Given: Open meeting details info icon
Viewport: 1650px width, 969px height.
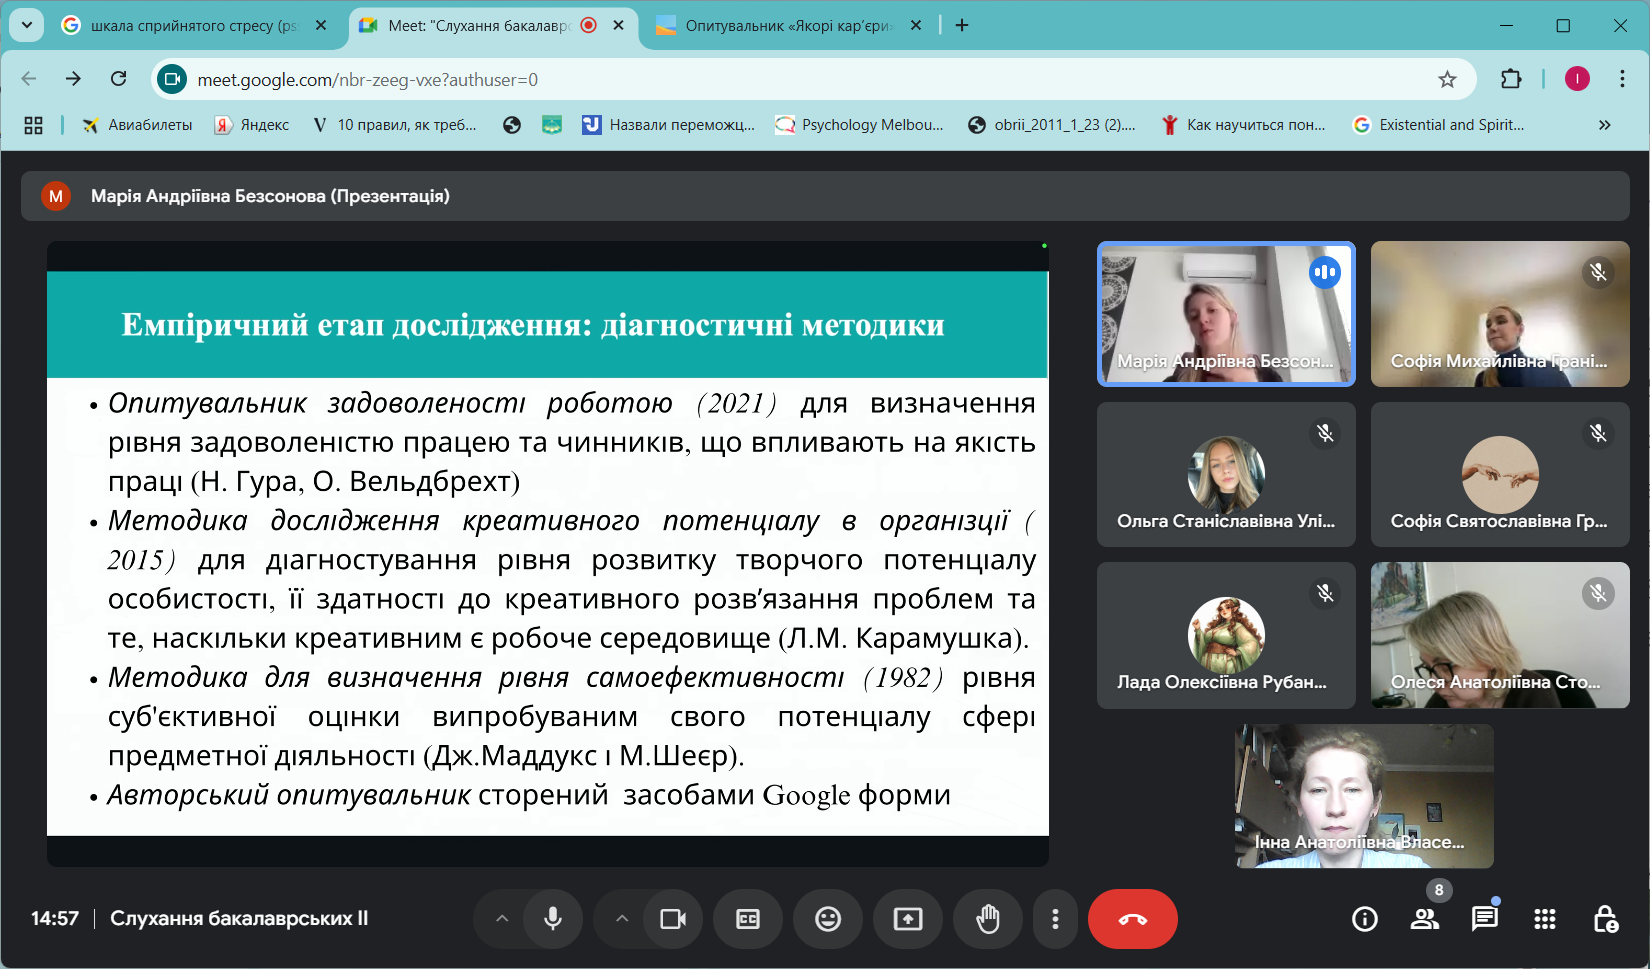Looking at the screenshot, I should (x=1365, y=919).
